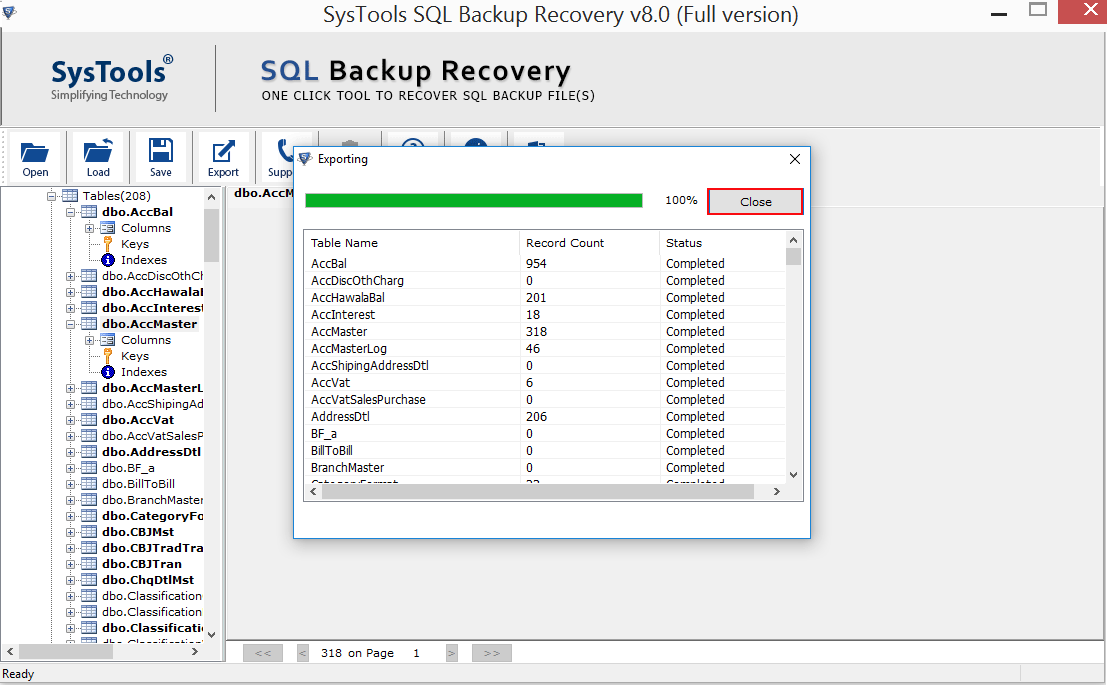Expand the dbo.AccDiscOthCh table node
Image resolution: width=1107 pixels, height=685 pixels.
[x=70, y=276]
